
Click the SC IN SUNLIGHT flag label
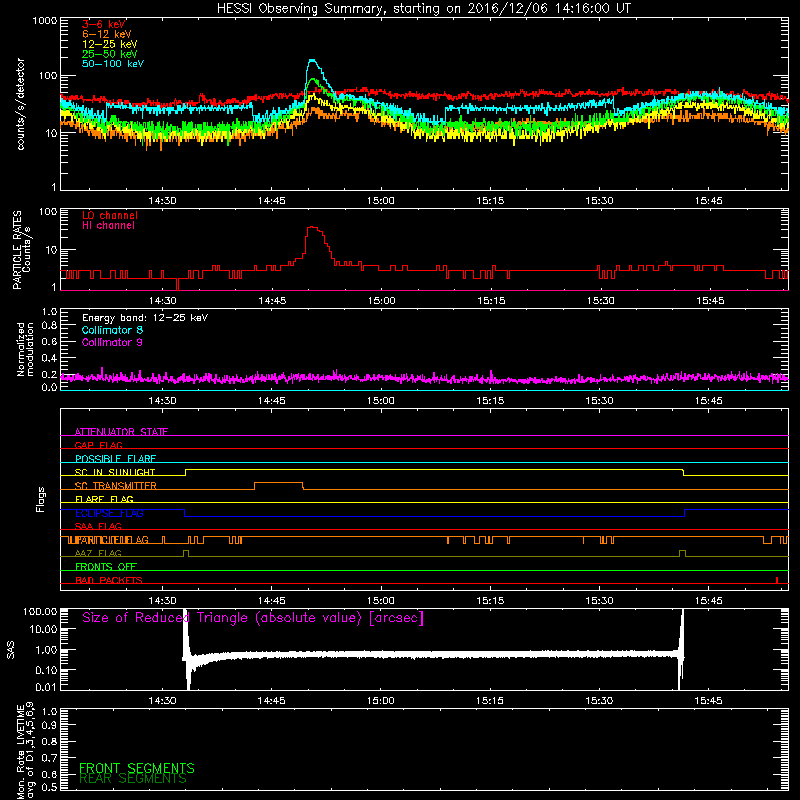click(115, 472)
